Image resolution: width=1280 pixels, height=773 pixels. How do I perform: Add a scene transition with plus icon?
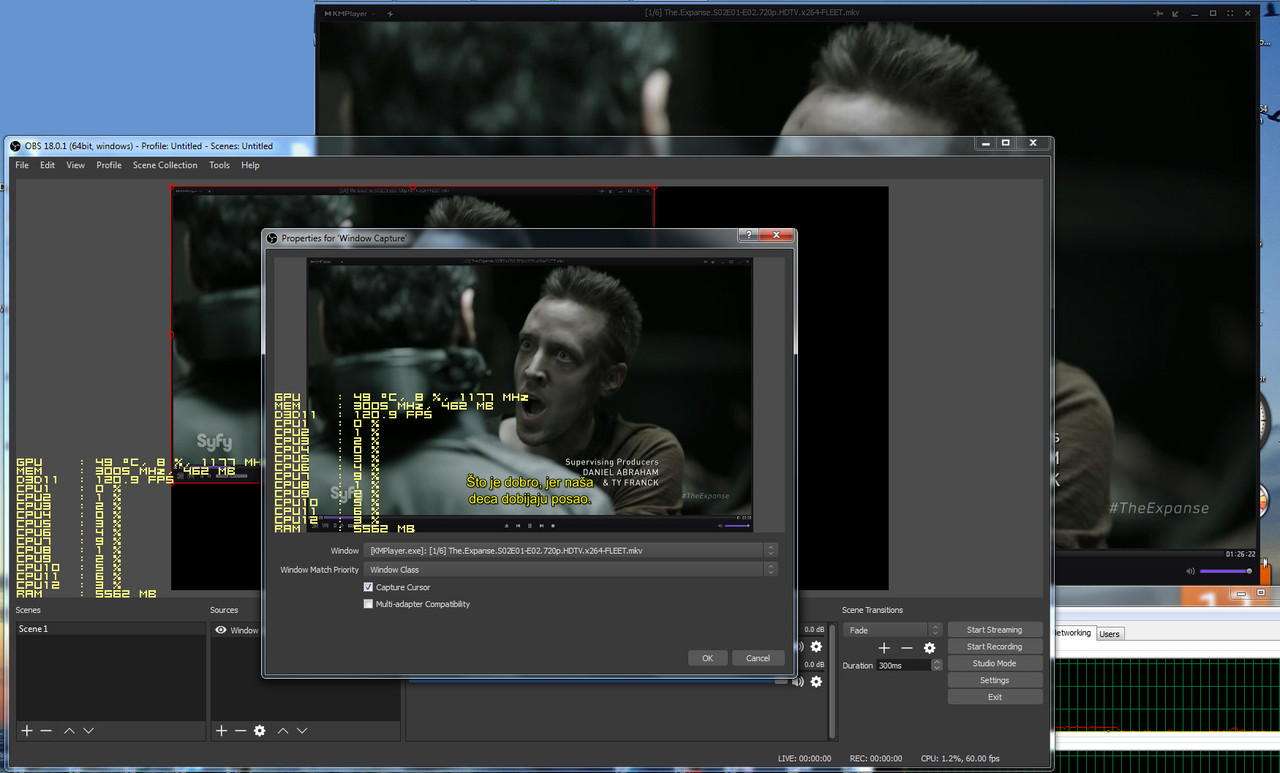coord(884,648)
